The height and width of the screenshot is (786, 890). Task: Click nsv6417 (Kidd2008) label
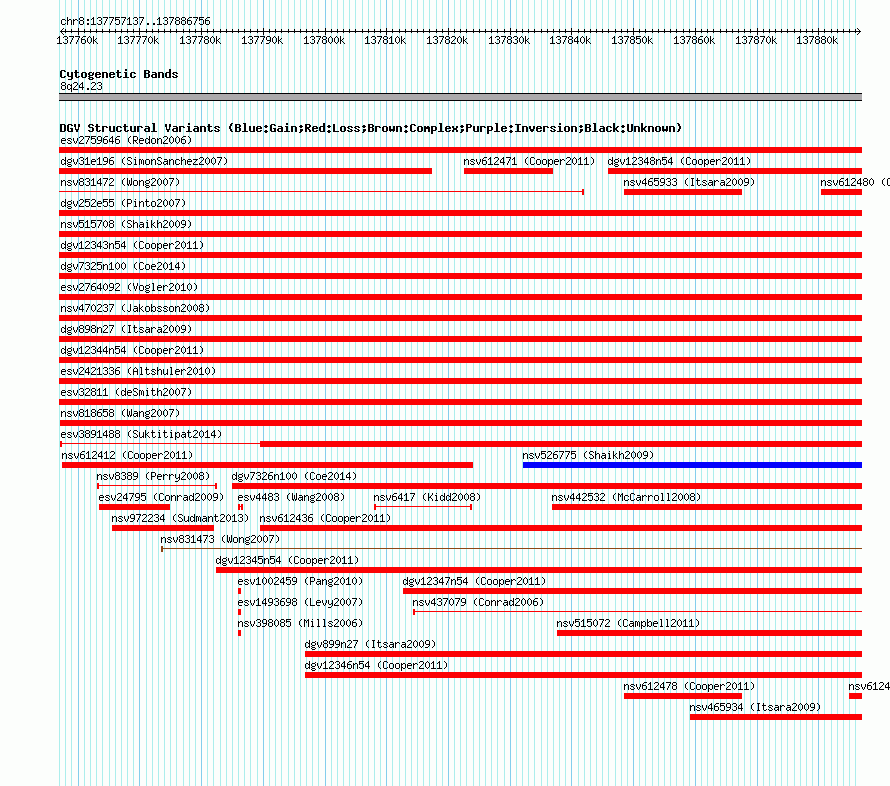coord(427,497)
